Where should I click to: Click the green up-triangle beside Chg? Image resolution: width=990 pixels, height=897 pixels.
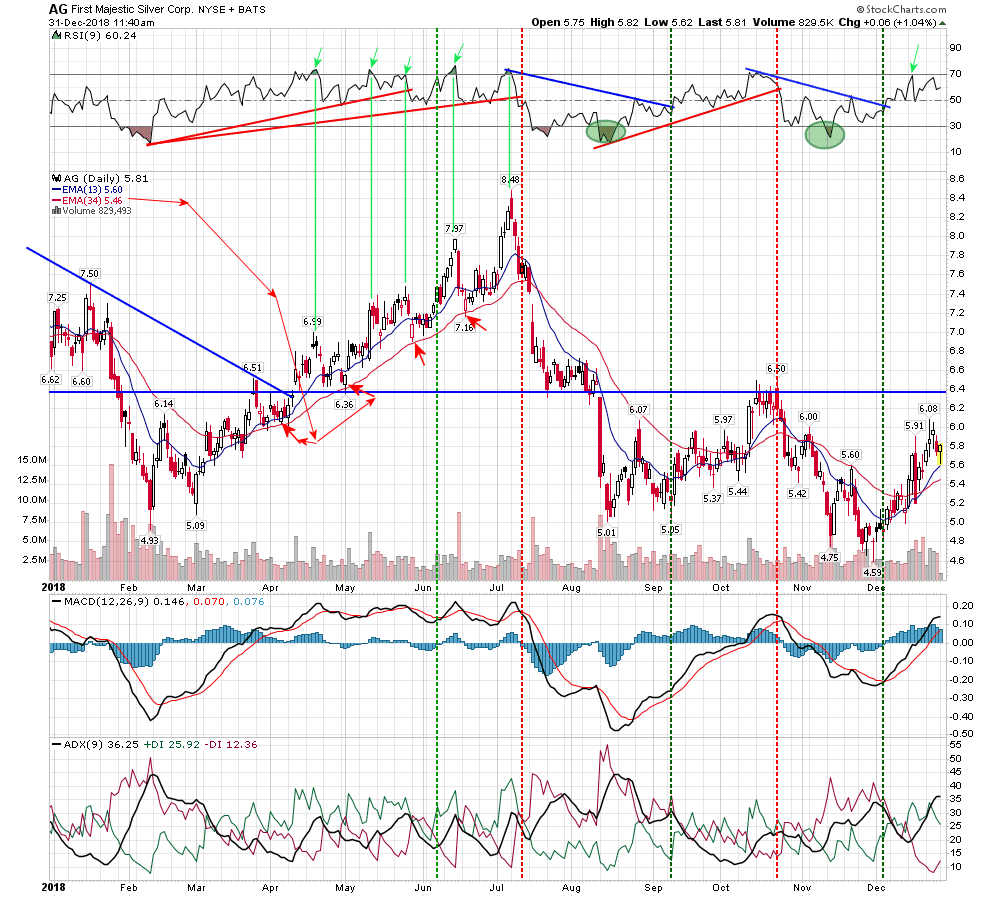942,22
